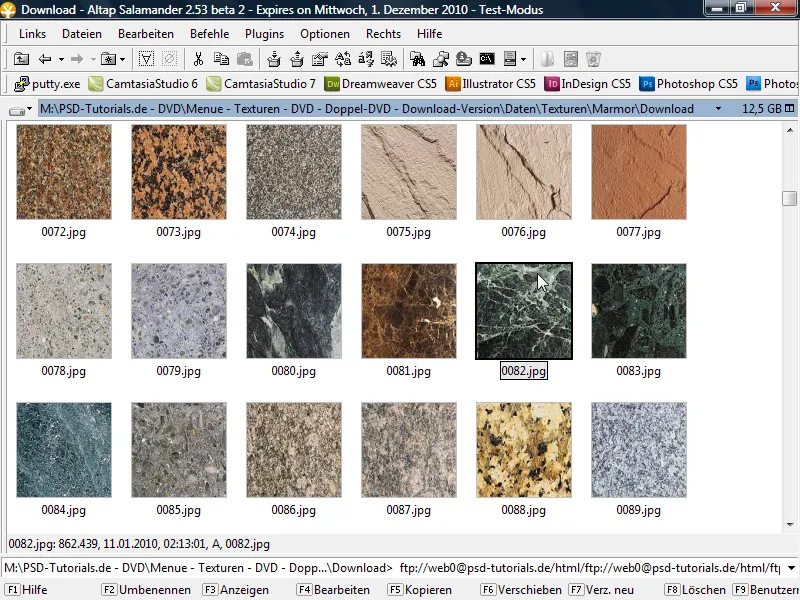Click the Convert files gear icon
The image size is (800, 600).
(389, 59)
